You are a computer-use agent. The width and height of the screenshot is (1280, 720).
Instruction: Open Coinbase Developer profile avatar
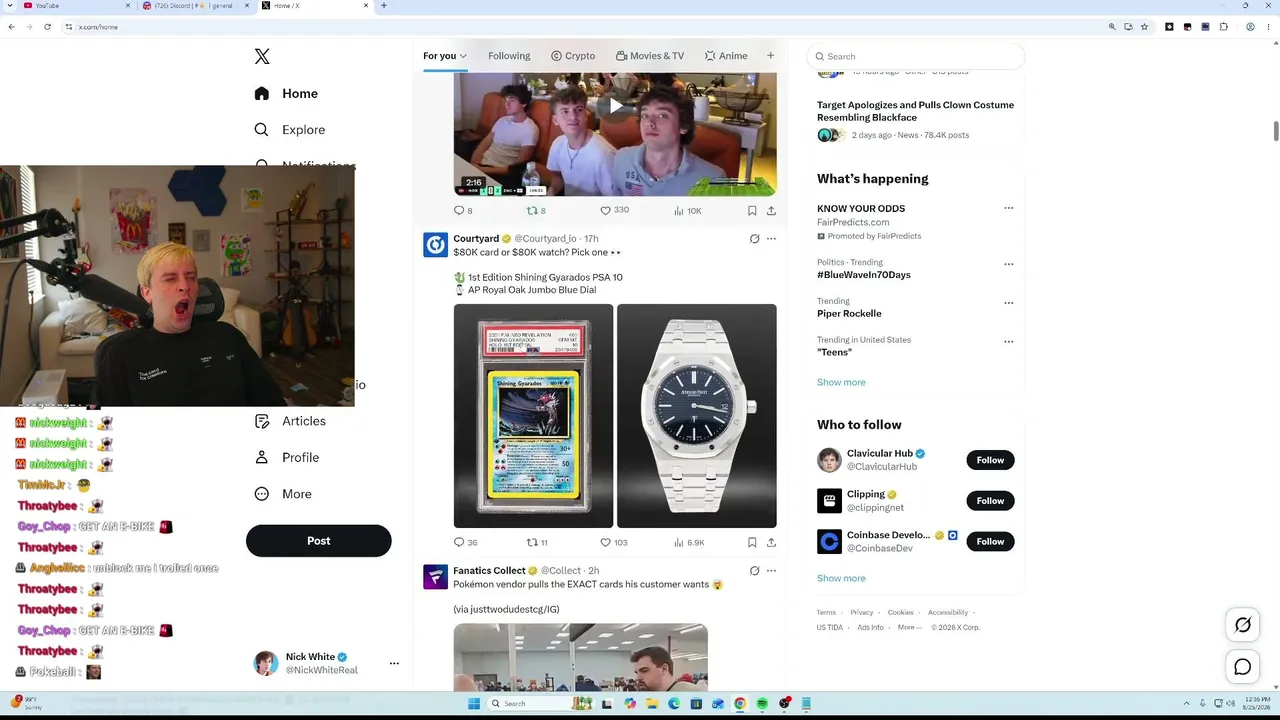click(x=829, y=542)
